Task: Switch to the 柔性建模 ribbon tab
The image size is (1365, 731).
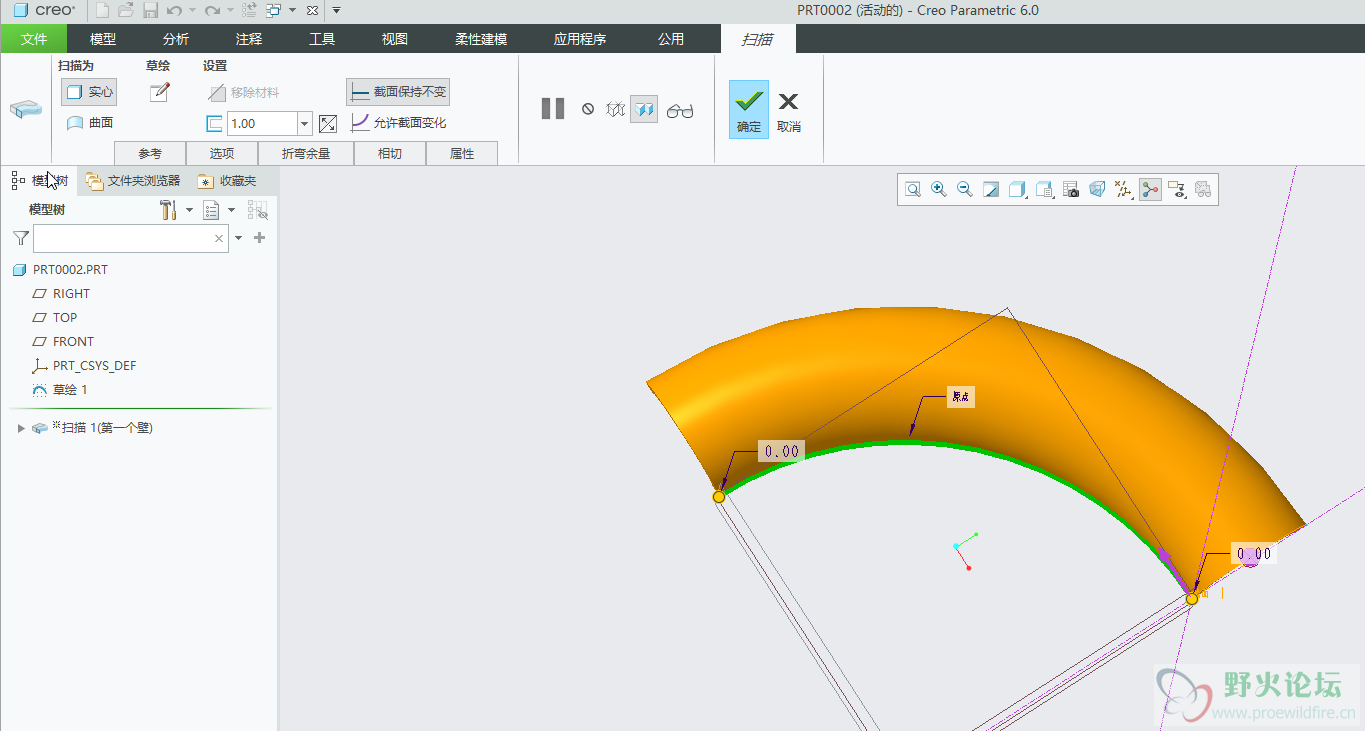Action: pos(481,39)
